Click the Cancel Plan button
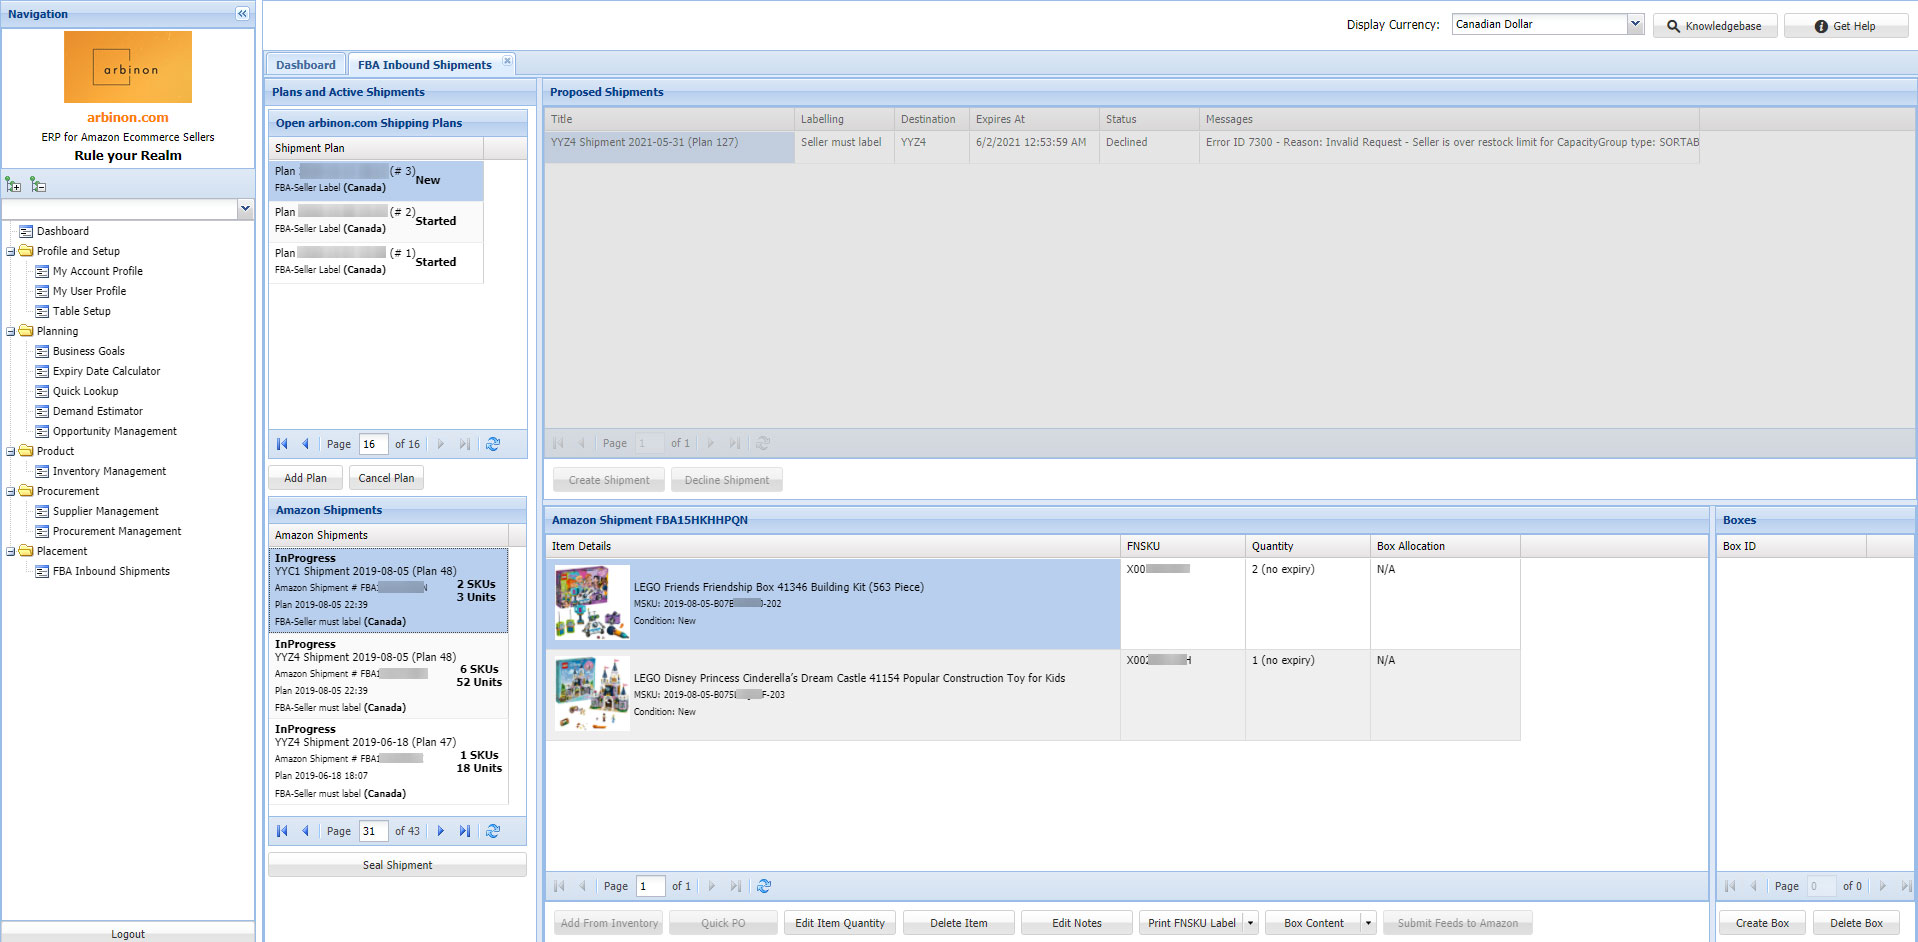 pos(386,478)
